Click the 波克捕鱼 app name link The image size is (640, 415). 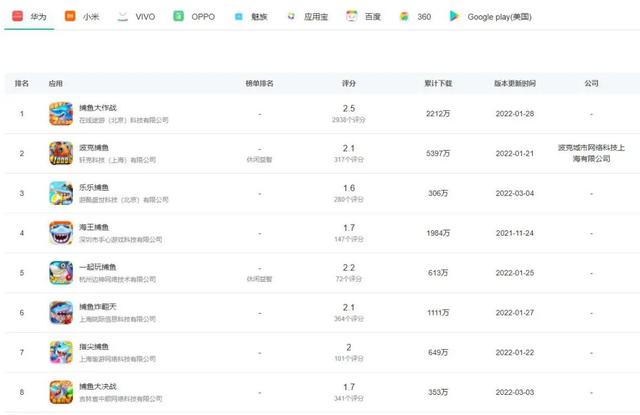coord(94,147)
